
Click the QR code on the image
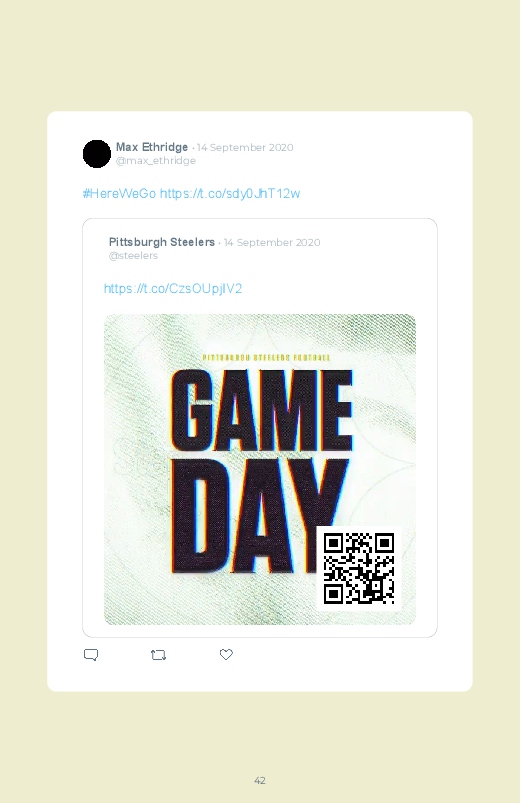pyautogui.click(x=359, y=568)
